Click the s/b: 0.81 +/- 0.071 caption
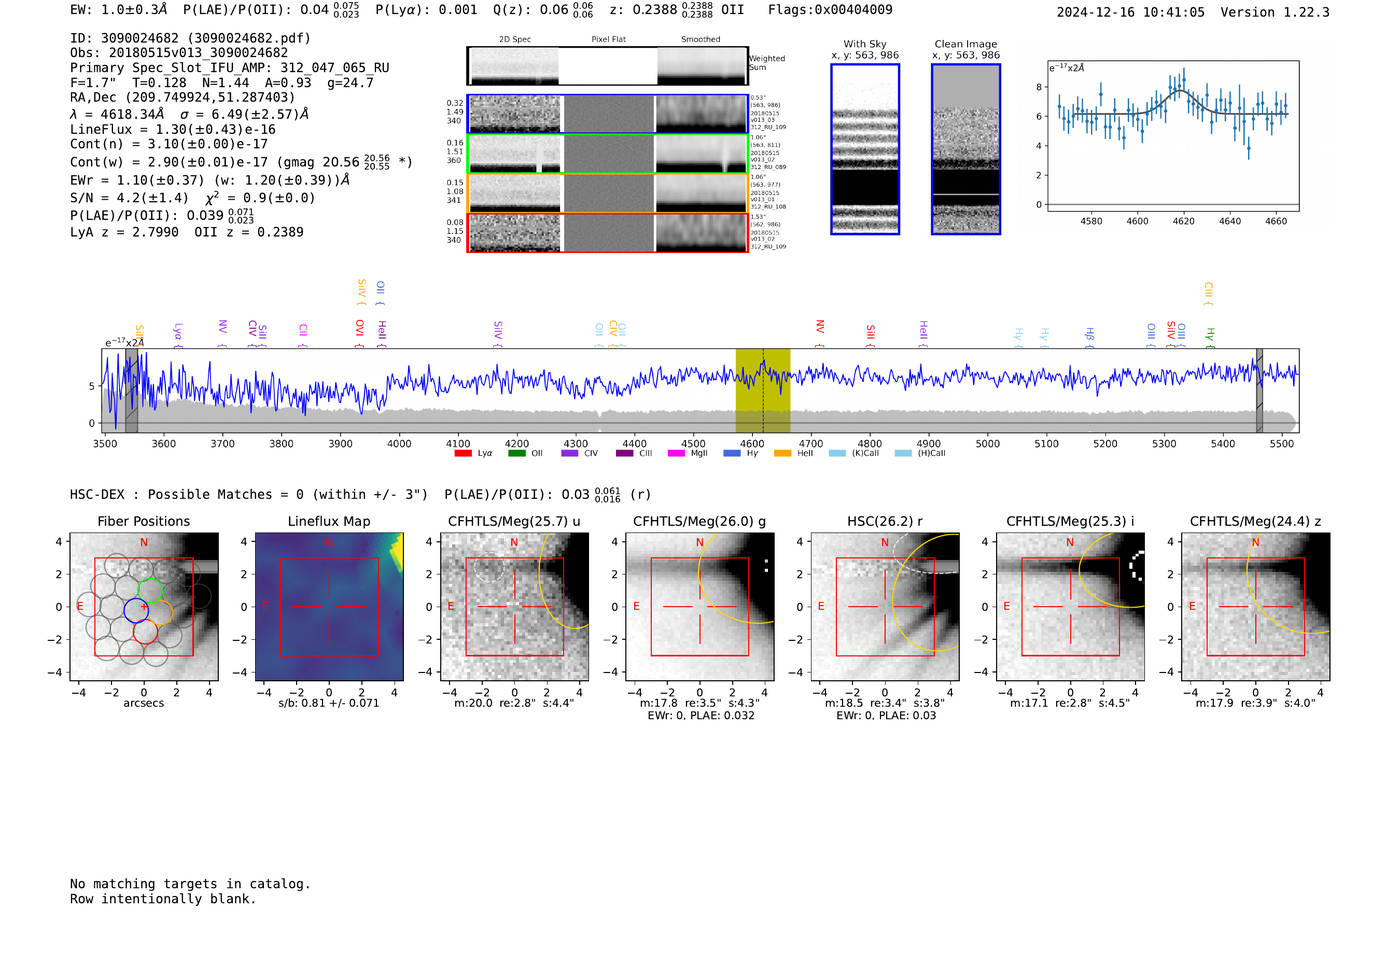Screen dimensions: 1400x953 (329, 703)
